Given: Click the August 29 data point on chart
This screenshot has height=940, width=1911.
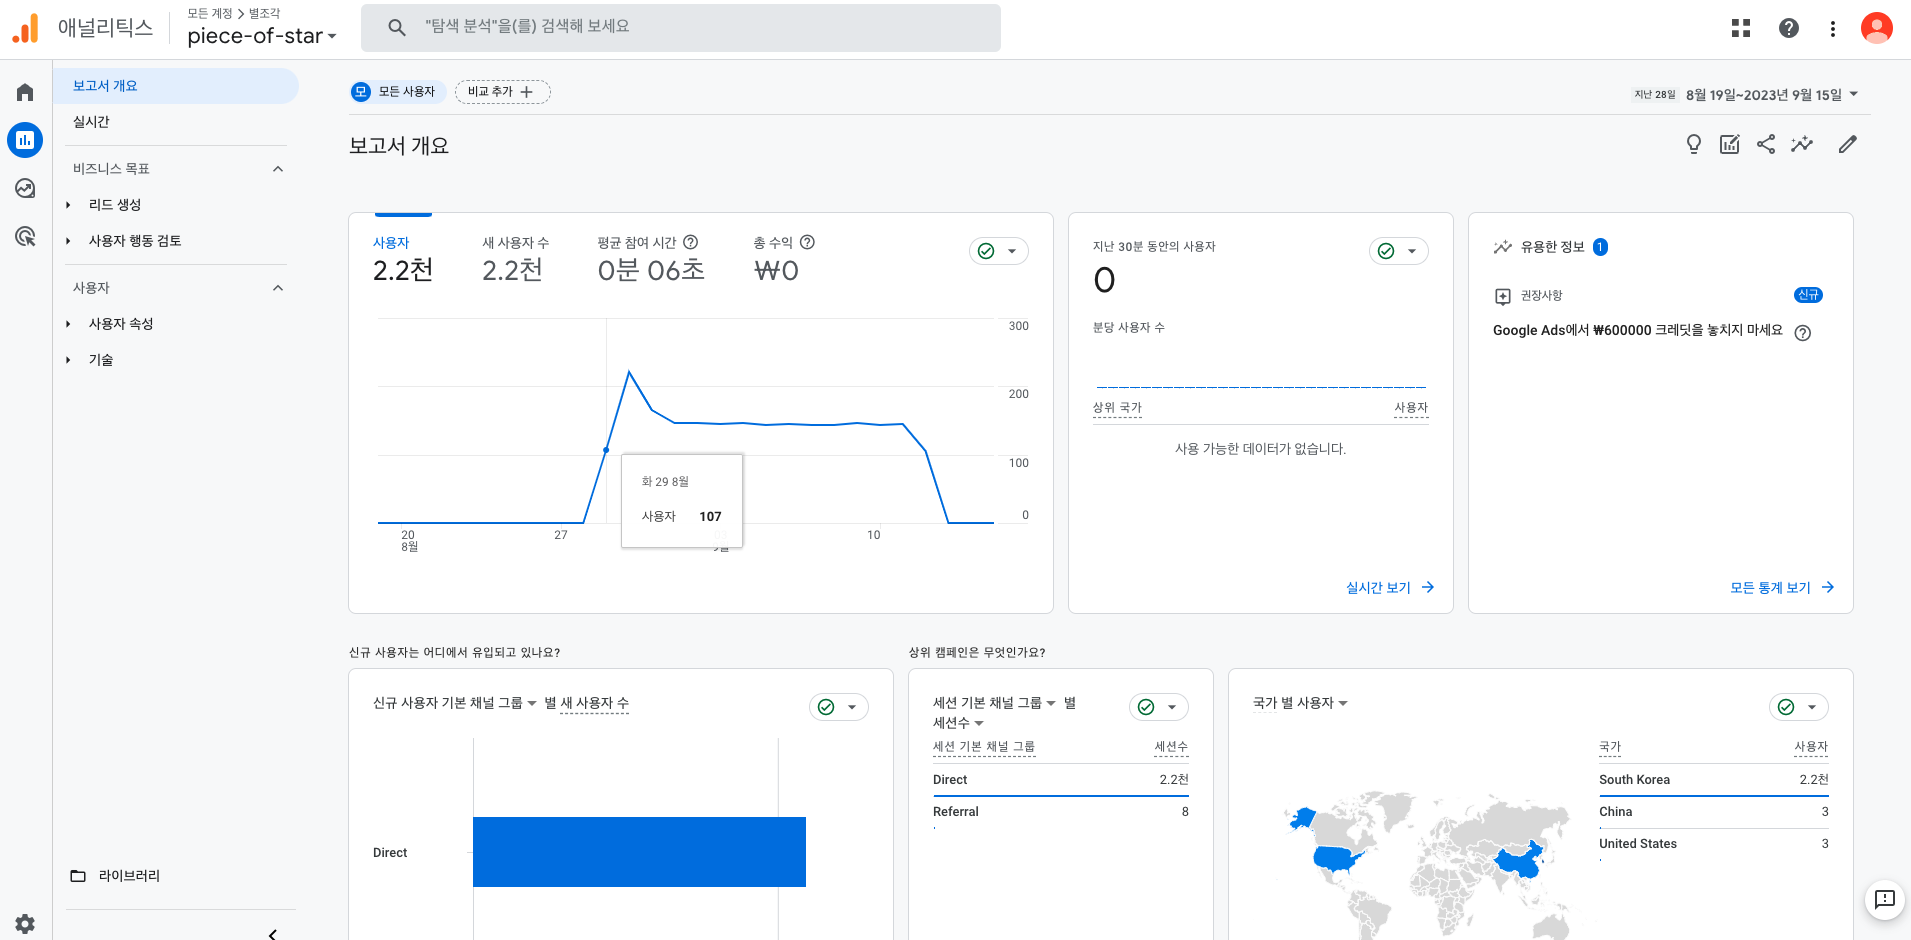Looking at the screenshot, I should tap(606, 450).
